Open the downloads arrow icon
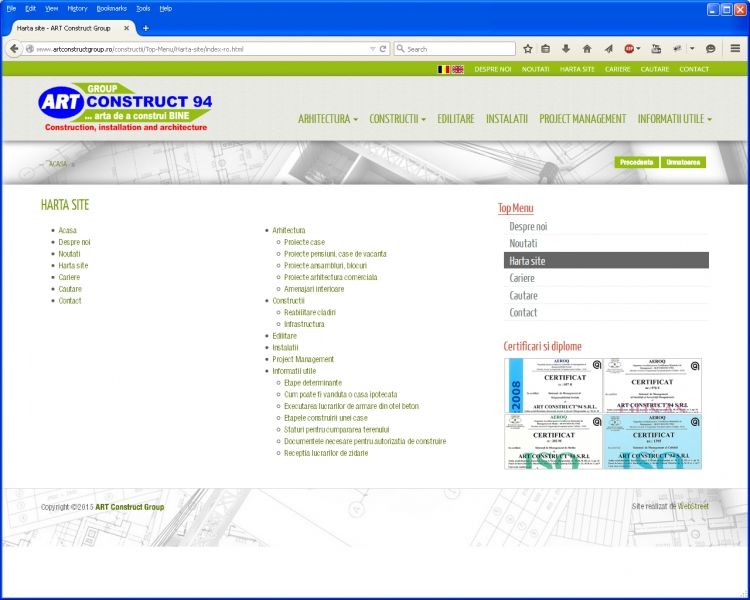 point(566,48)
